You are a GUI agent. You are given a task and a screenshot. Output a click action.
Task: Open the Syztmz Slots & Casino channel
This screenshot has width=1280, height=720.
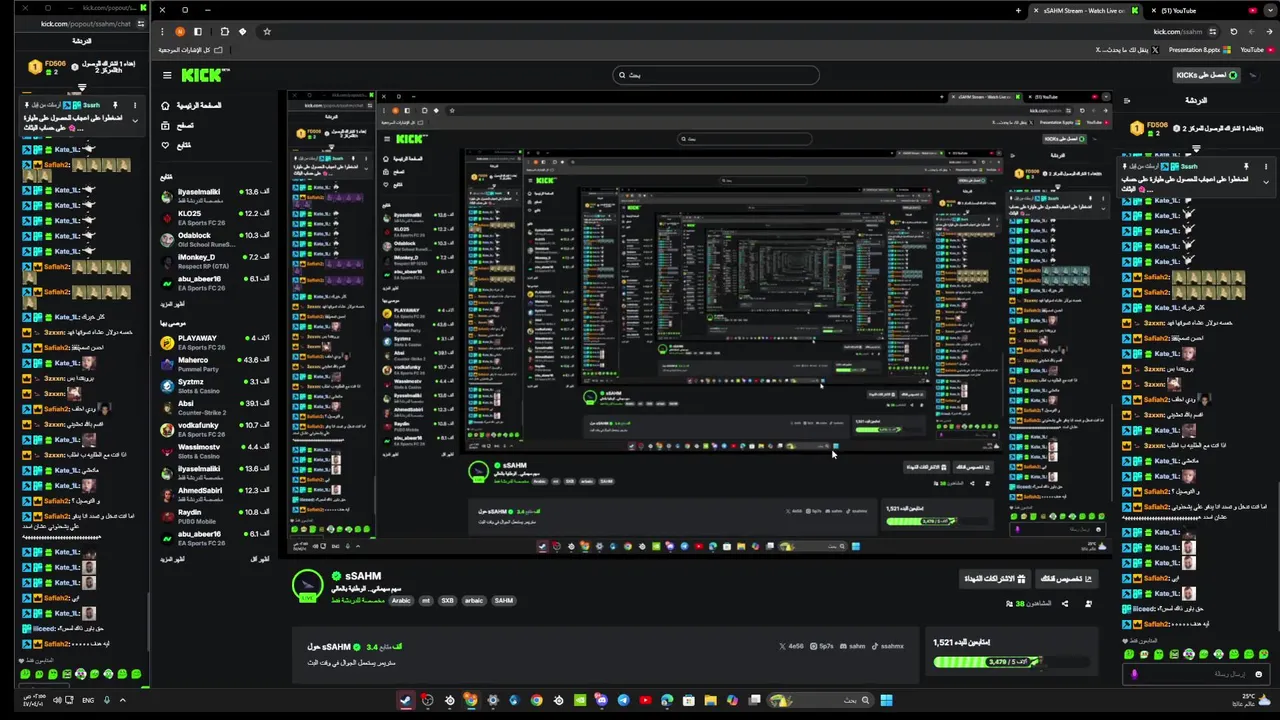click(215, 386)
